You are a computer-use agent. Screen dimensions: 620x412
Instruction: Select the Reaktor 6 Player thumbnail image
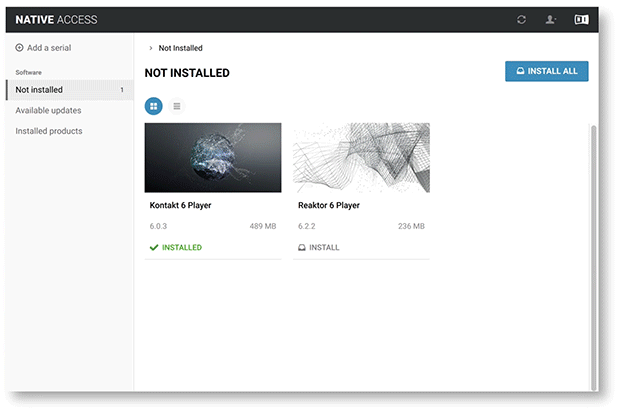click(361, 157)
